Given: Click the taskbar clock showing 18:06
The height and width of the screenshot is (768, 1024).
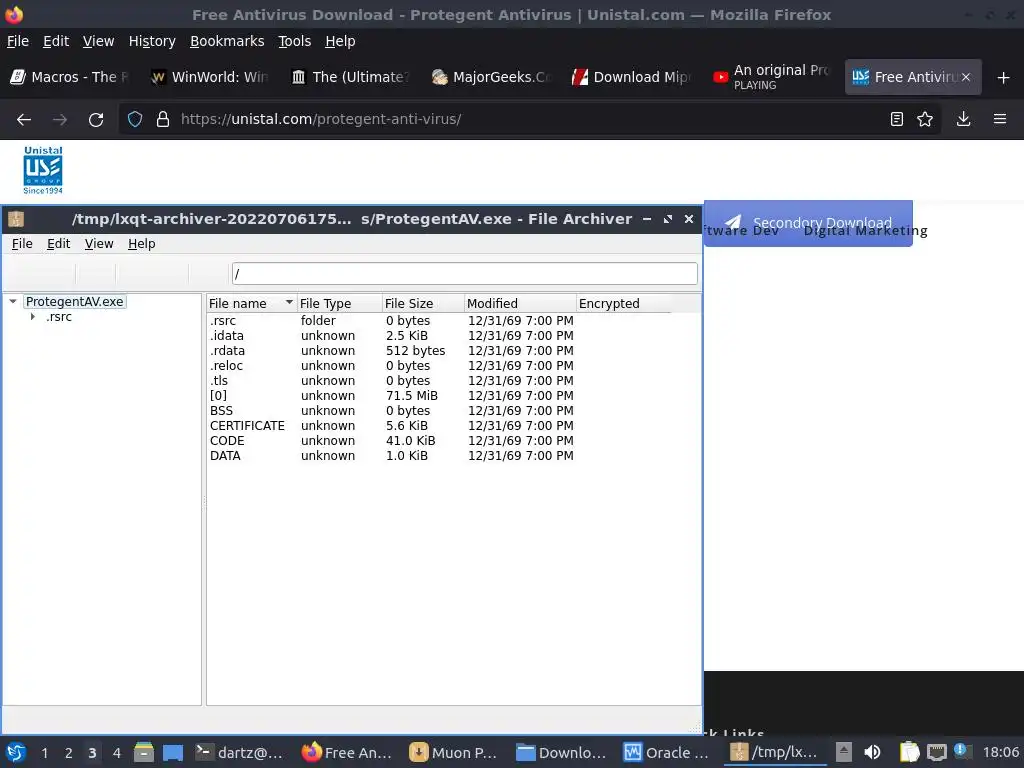Looking at the screenshot, I should pyautogui.click(x=1000, y=752).
